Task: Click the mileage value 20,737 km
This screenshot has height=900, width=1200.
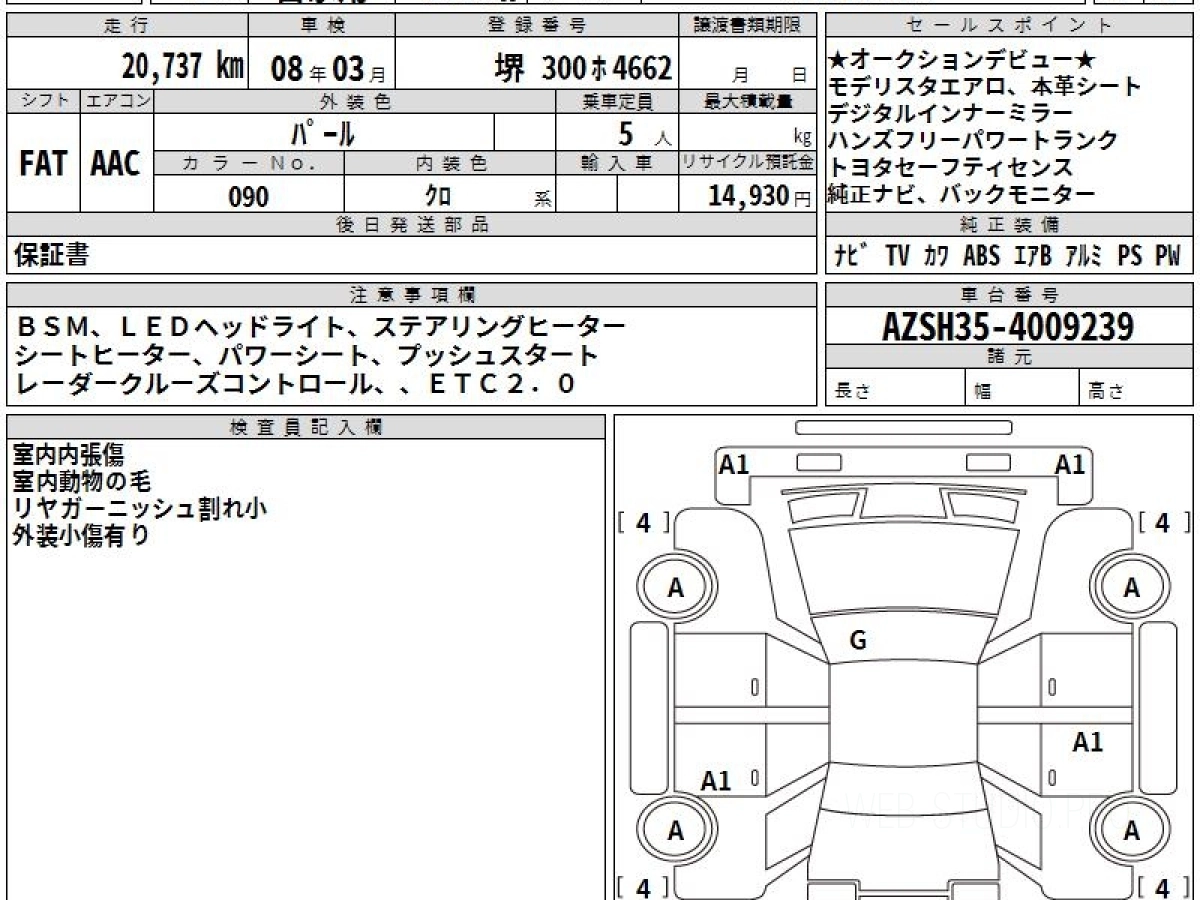Action: (x=182, y=68)
